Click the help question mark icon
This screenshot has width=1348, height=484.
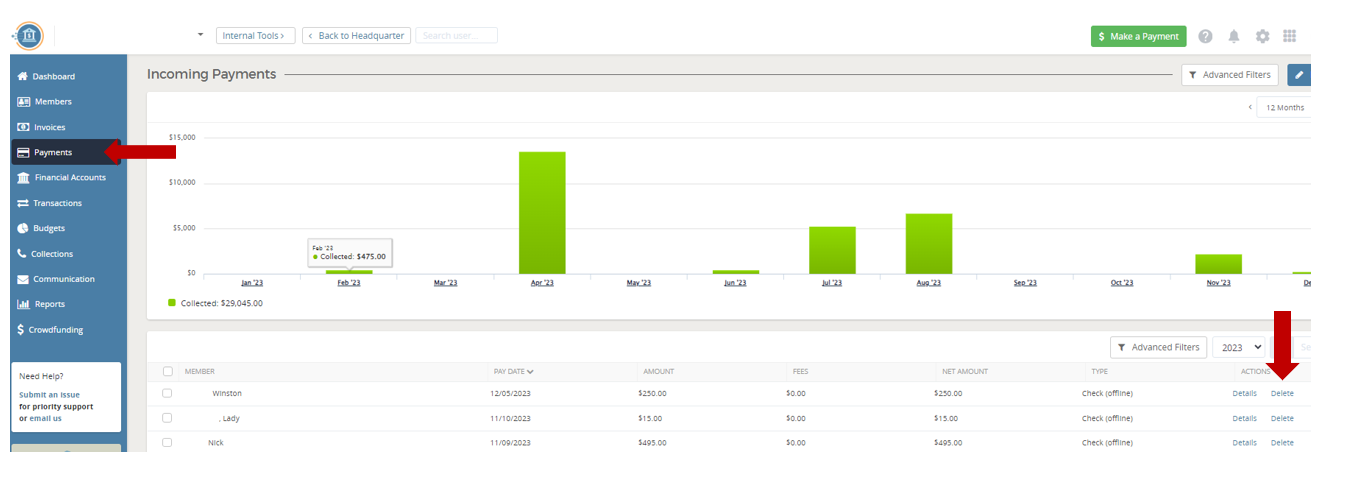pos(1205,36)
